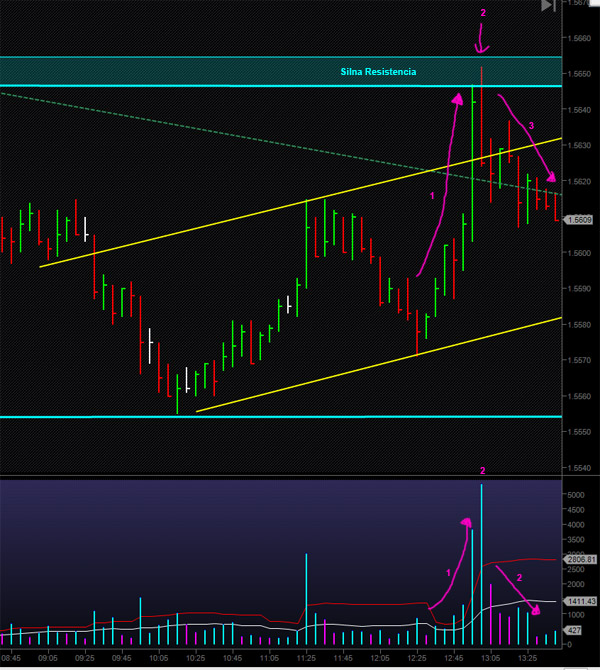Click the 11:25 time axis label

[306, 658]
